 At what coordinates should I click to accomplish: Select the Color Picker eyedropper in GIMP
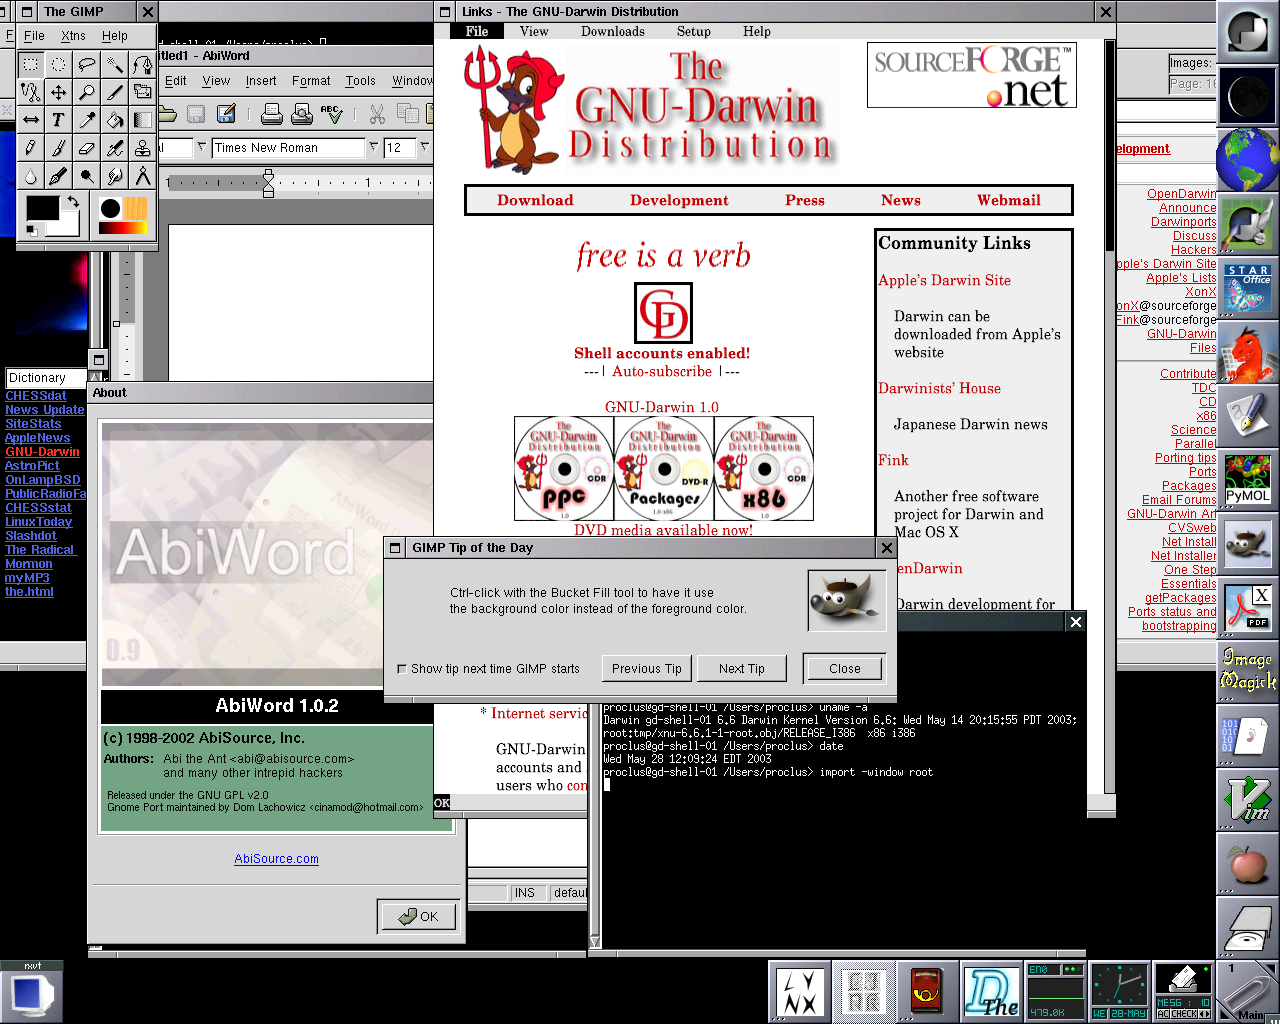pos(87,121)
